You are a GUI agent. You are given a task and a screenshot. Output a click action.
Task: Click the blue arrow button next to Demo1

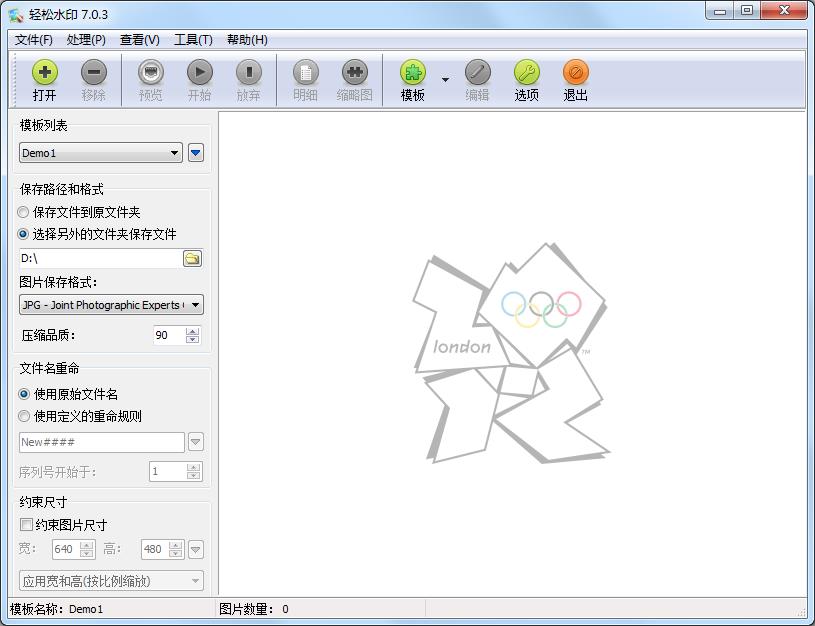point(196,153)
